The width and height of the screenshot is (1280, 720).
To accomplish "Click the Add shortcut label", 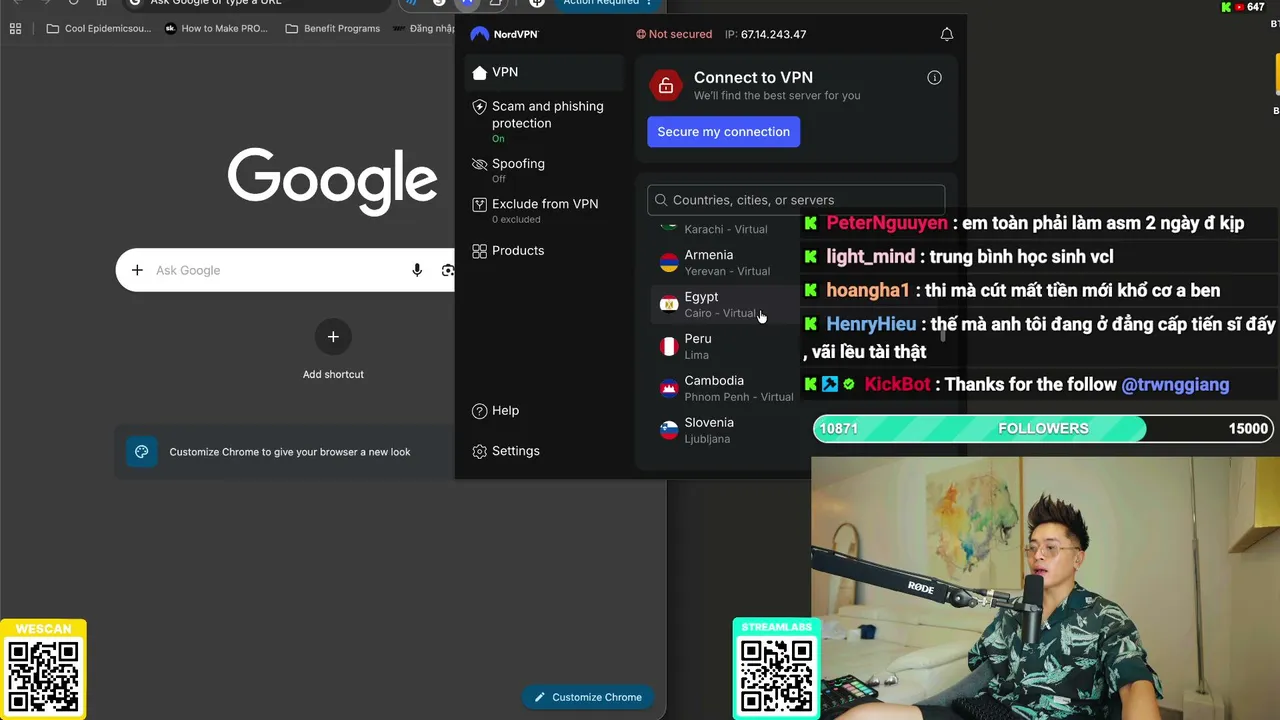I will click(333, 374).
